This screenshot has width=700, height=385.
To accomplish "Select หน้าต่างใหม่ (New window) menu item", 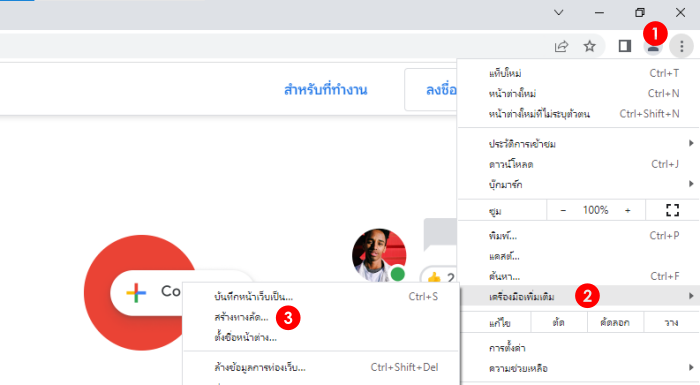I will tap(579, 93).
